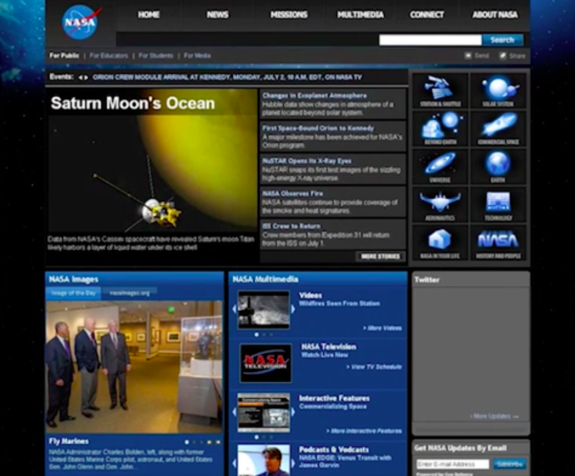
Task: Select the Aeronautics aircraft icon
Action: coord(440,205)
